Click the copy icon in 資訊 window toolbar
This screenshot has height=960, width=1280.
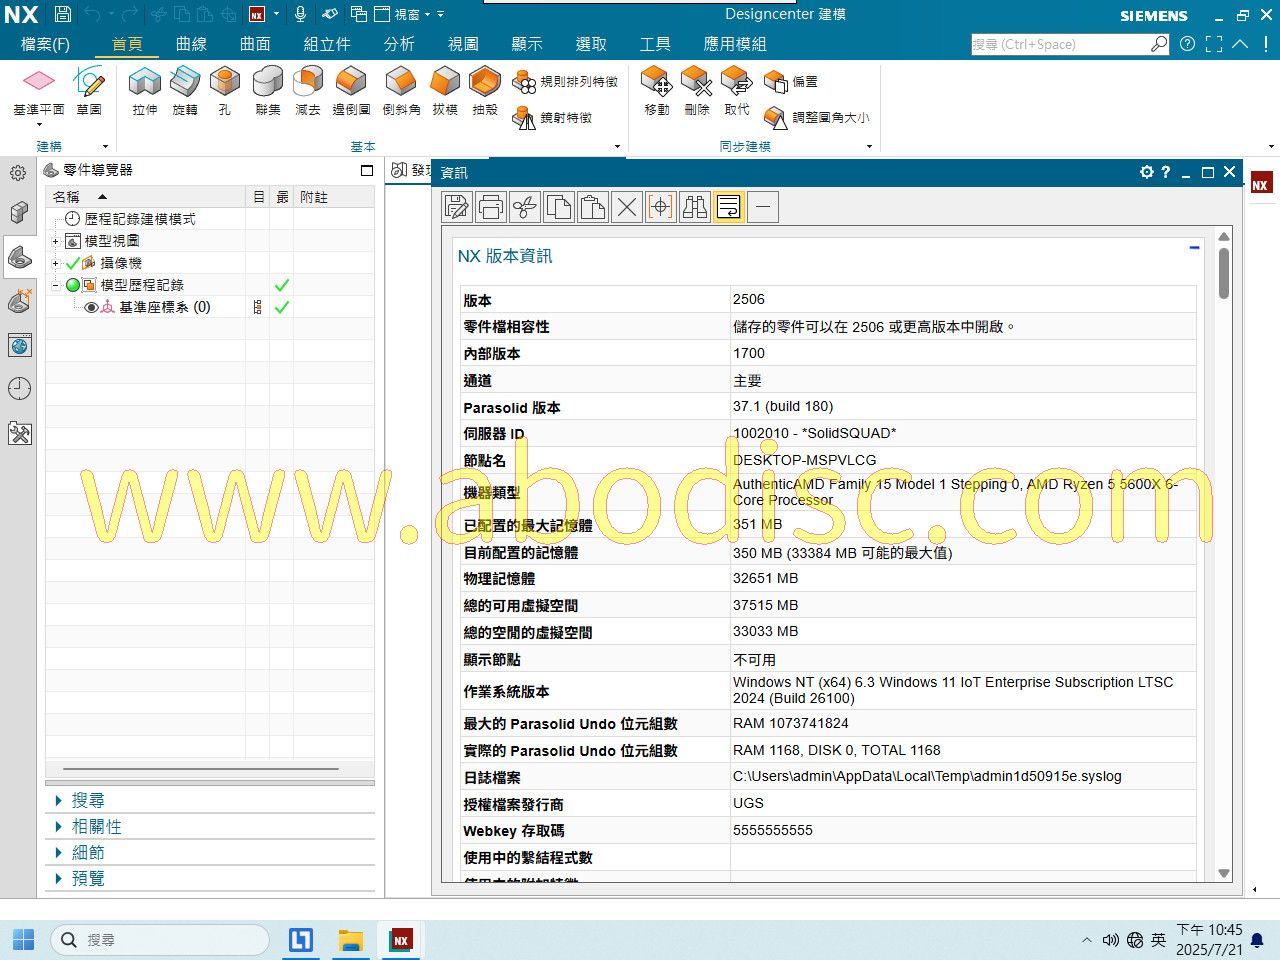click(x=559, y=207)
